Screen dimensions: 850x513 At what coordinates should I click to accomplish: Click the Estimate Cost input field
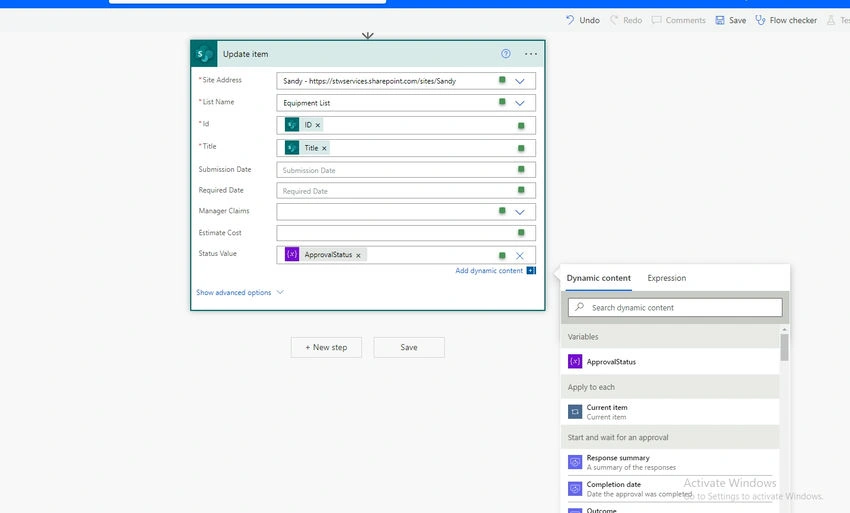pos(406,233)
